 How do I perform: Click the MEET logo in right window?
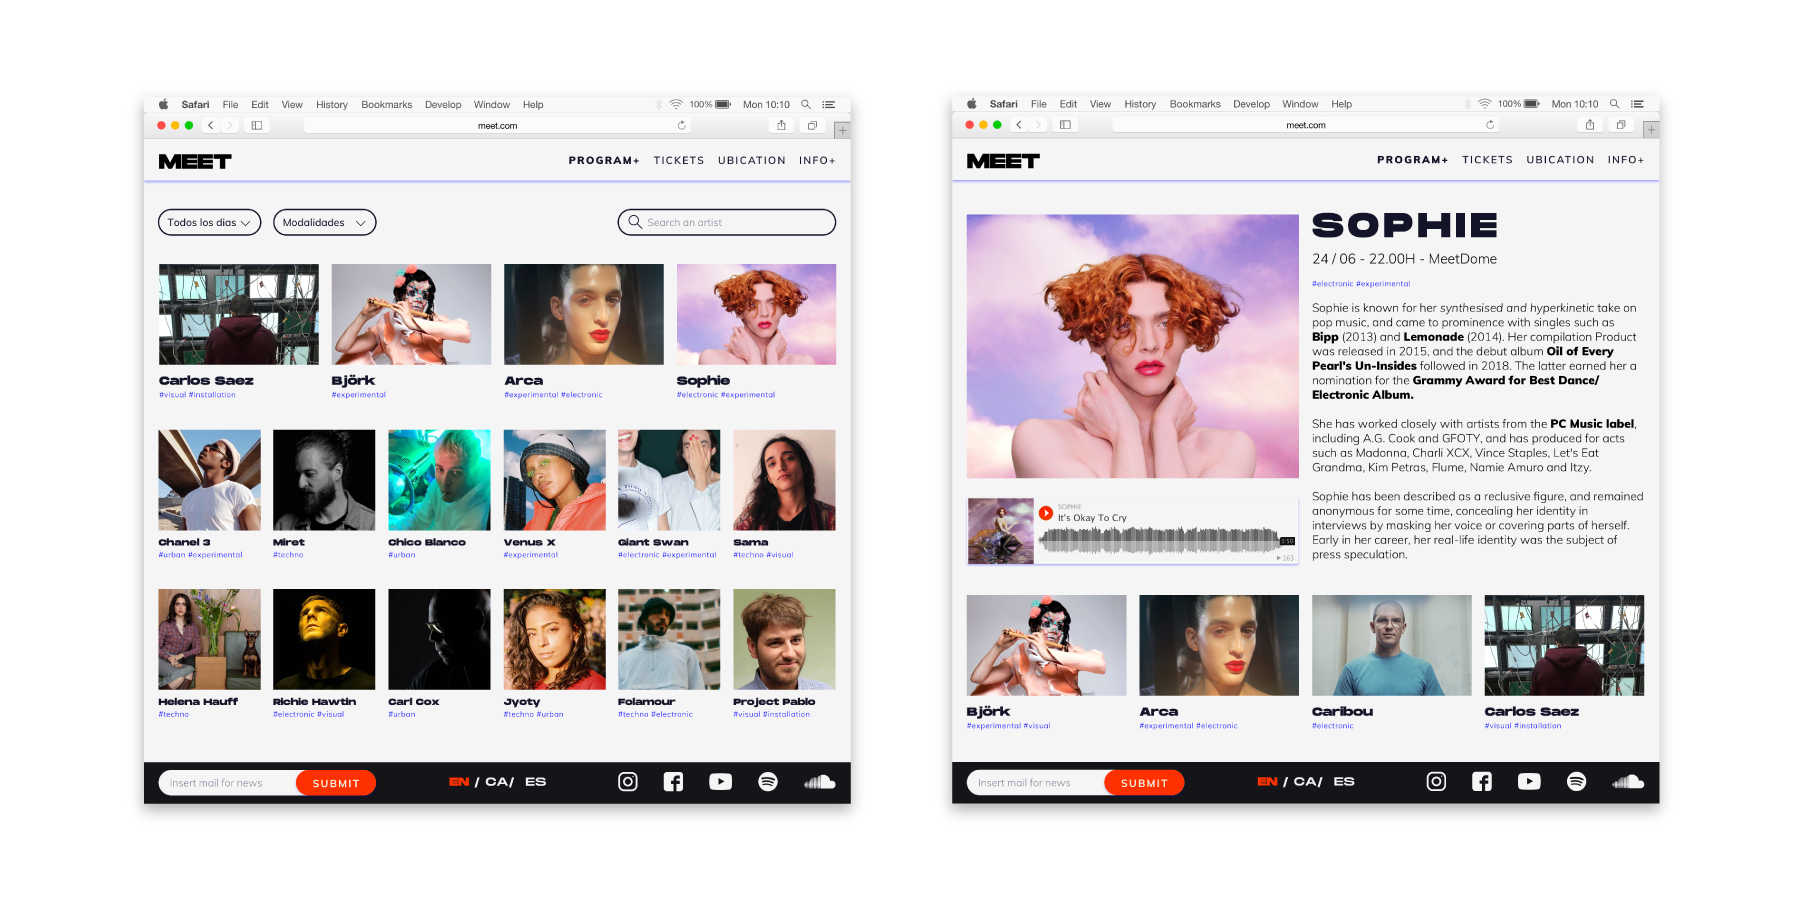[x=1003, y=161]
